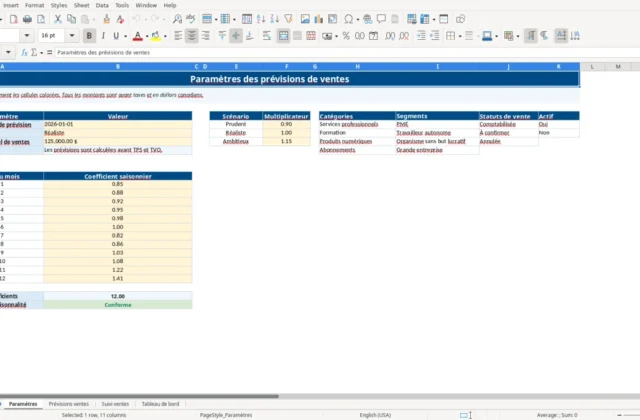The height and width of the screenshot is (420, 640).
Task: Click the formula input line
Action: (x=347, y=52)
